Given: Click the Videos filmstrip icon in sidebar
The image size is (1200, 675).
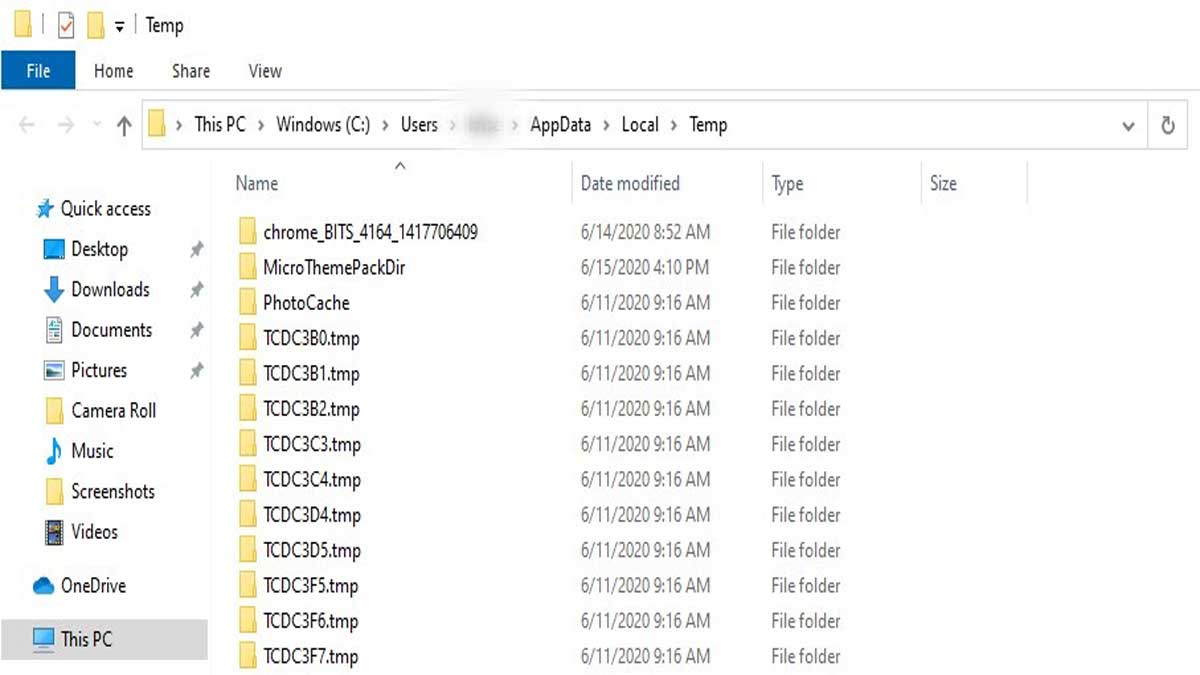Looking at the screenshot, I should tap(54, 532).
